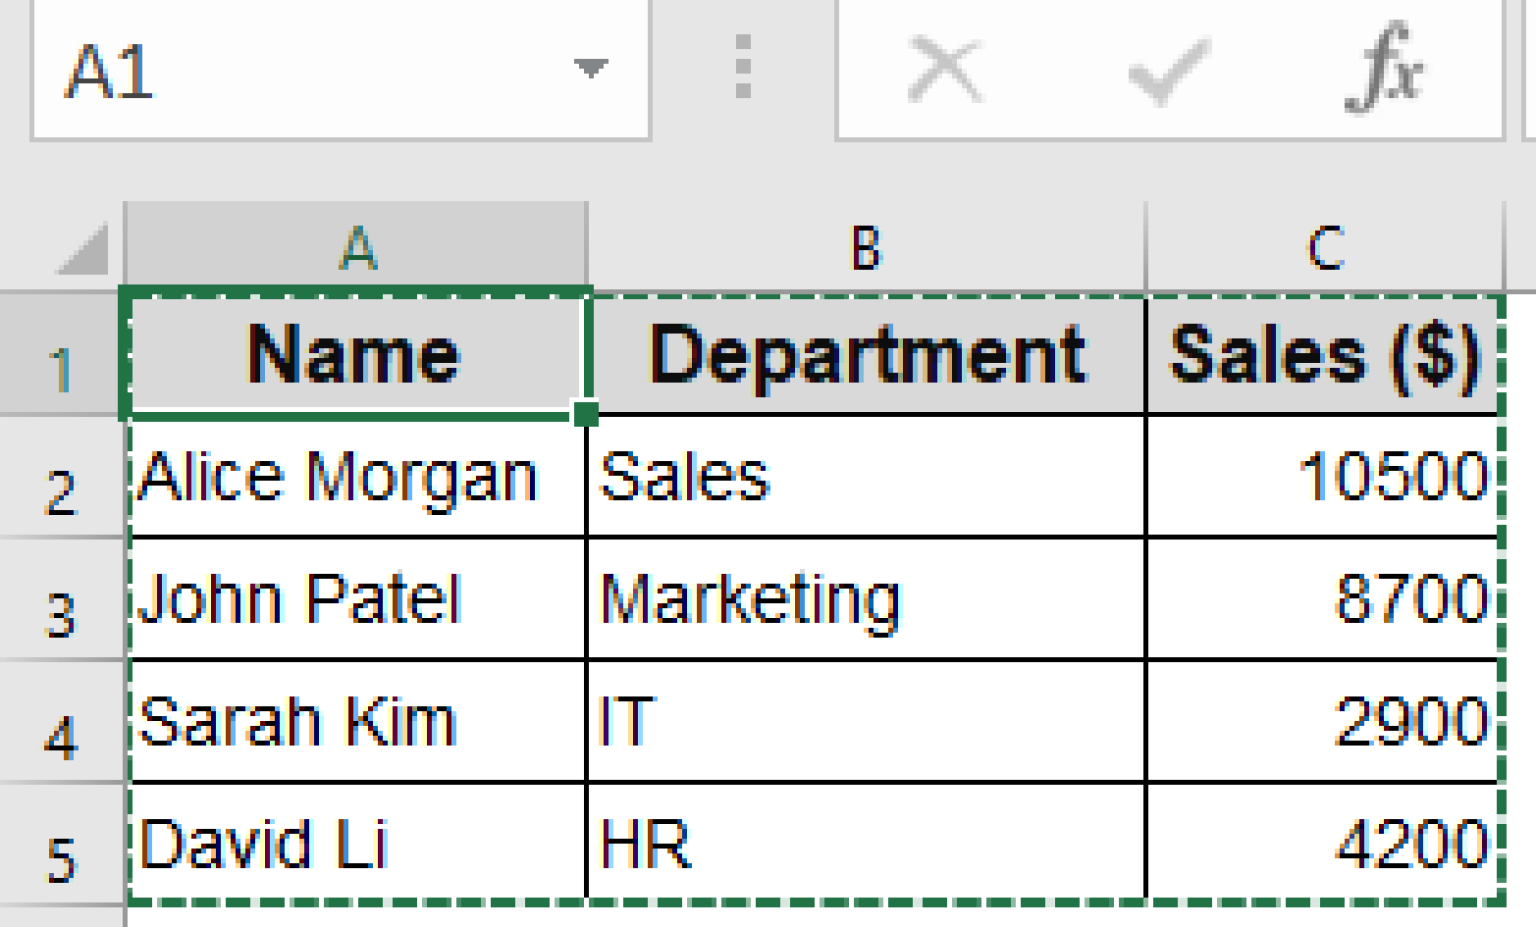Open the Name Box dropdown arrow
This screenshot has width=1536, height=927.
(590, 67)
